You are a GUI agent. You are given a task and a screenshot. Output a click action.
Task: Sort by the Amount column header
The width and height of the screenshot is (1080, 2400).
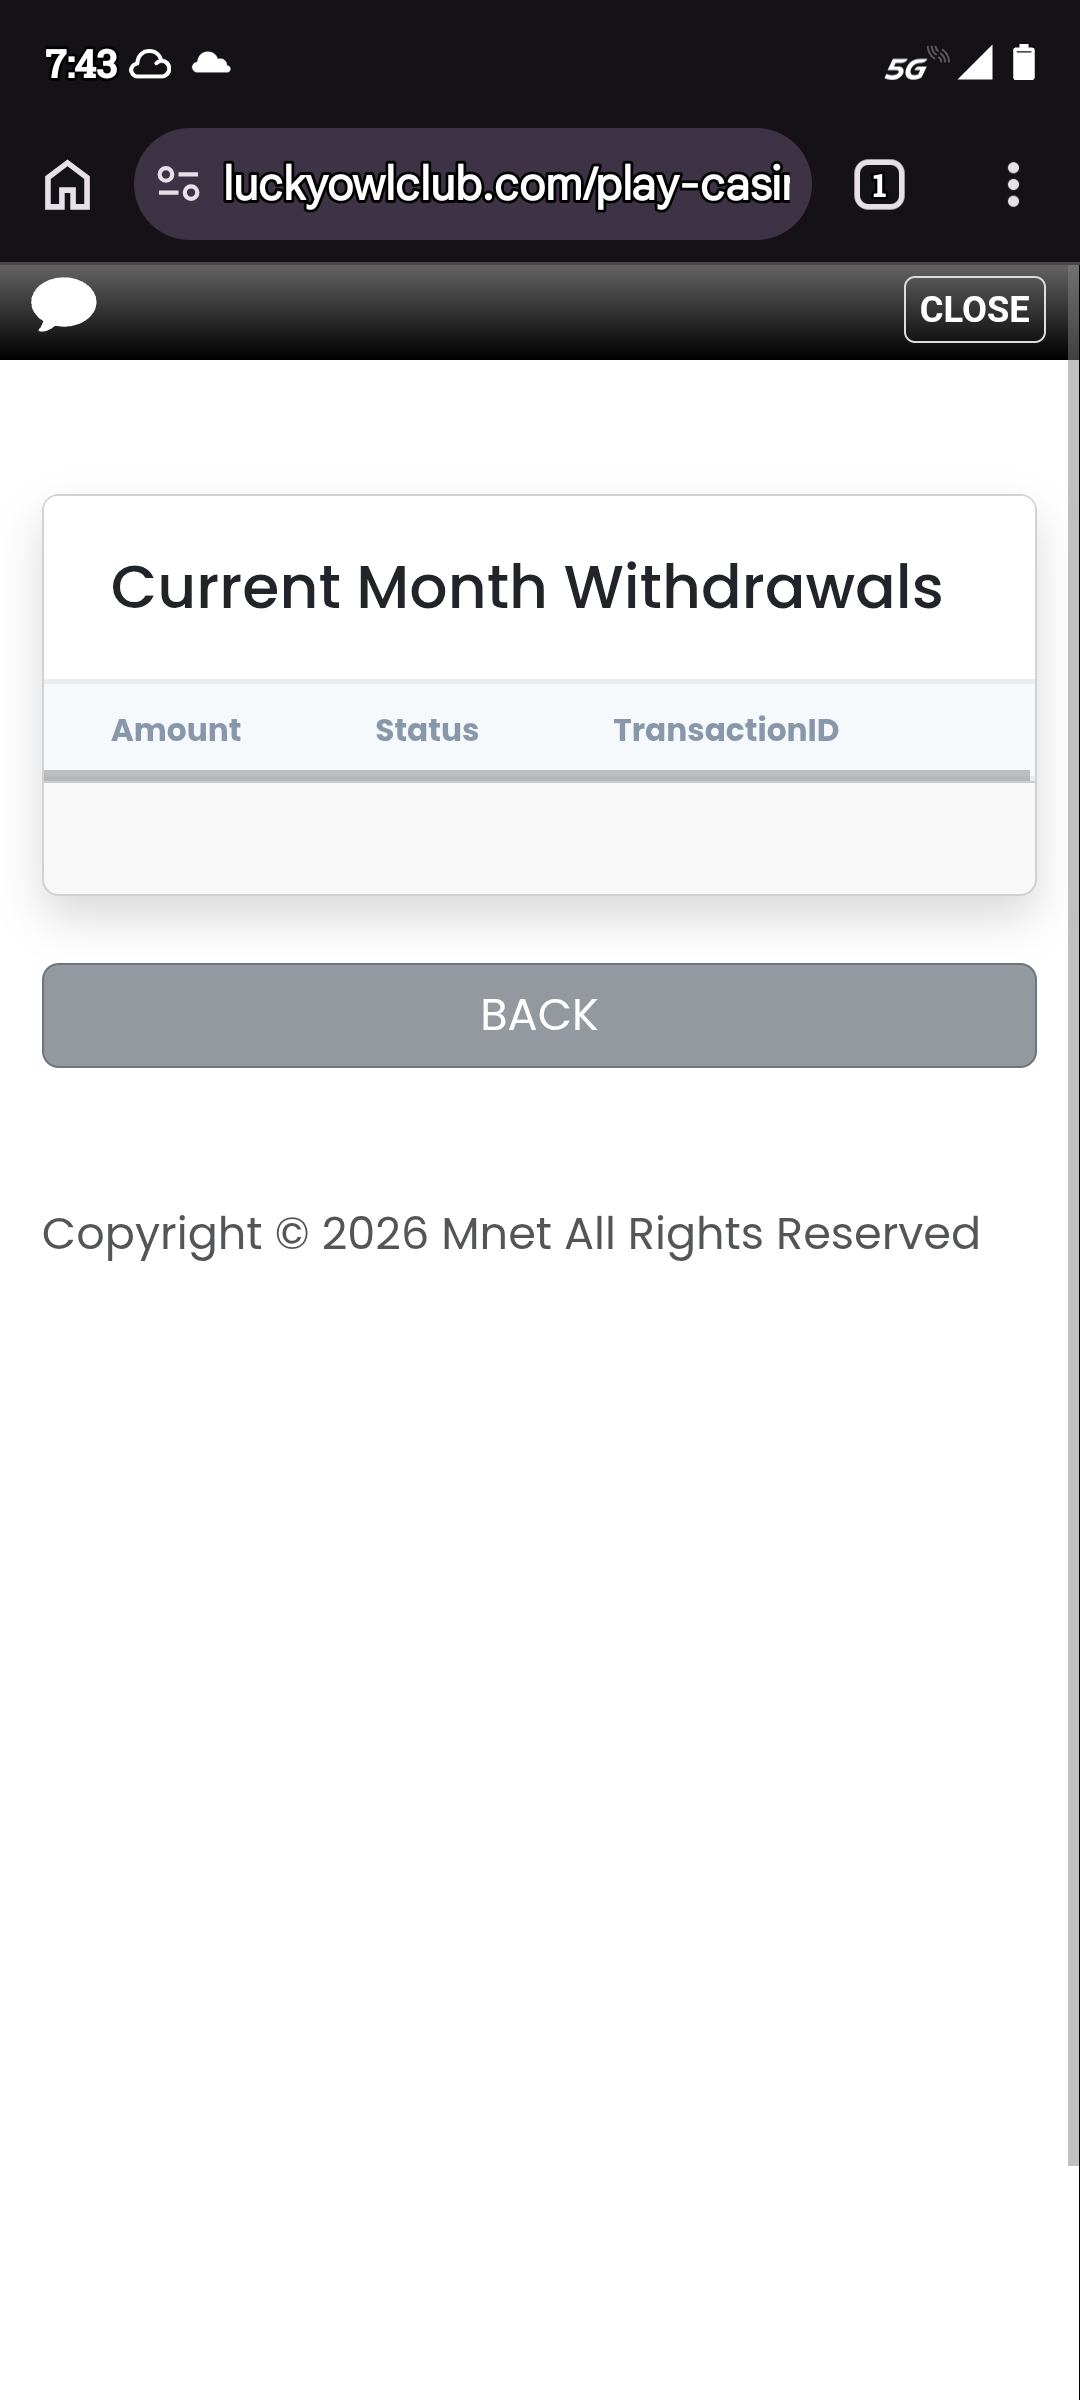coord(176,730)
